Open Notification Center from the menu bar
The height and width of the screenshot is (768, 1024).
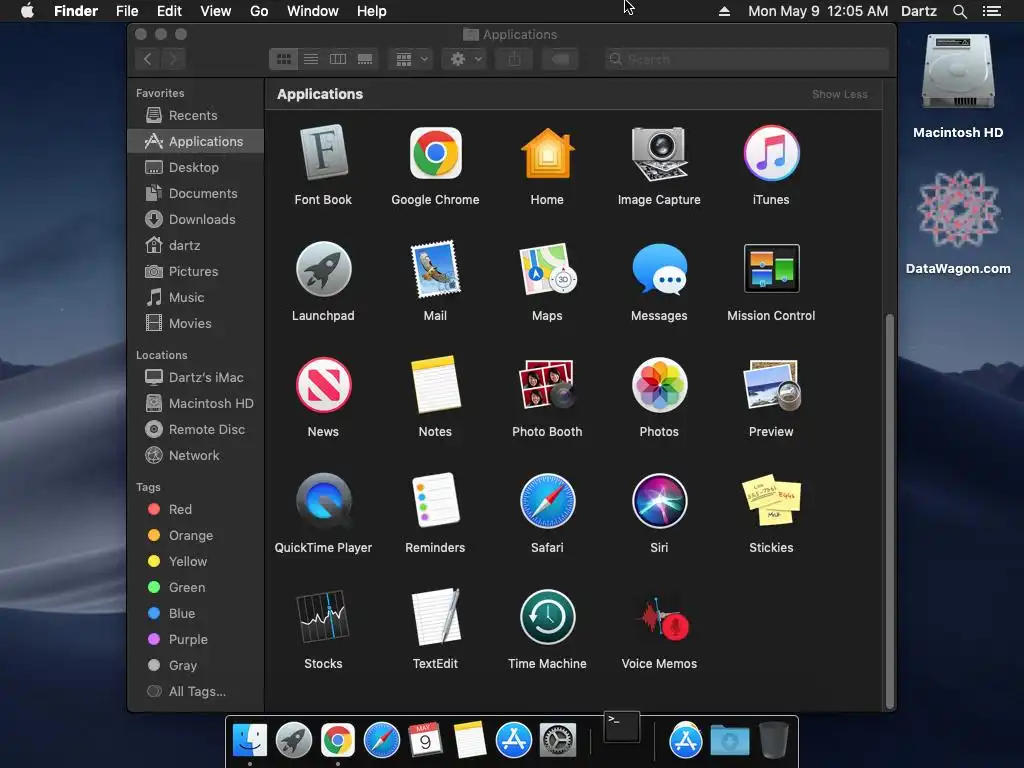(x=991, y=11)
